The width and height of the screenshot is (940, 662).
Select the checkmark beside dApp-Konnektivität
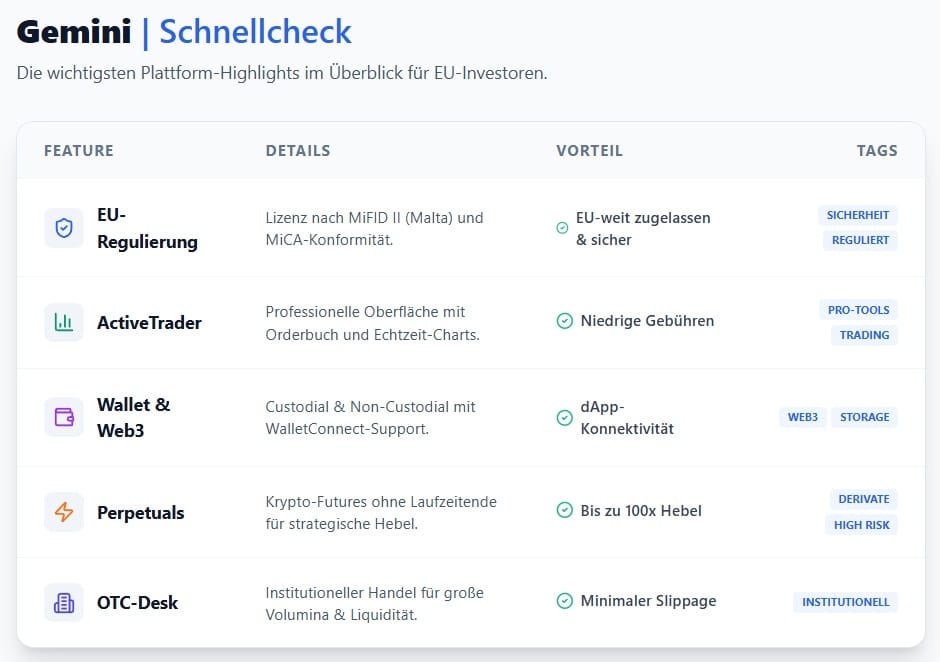tap(563, 418)
